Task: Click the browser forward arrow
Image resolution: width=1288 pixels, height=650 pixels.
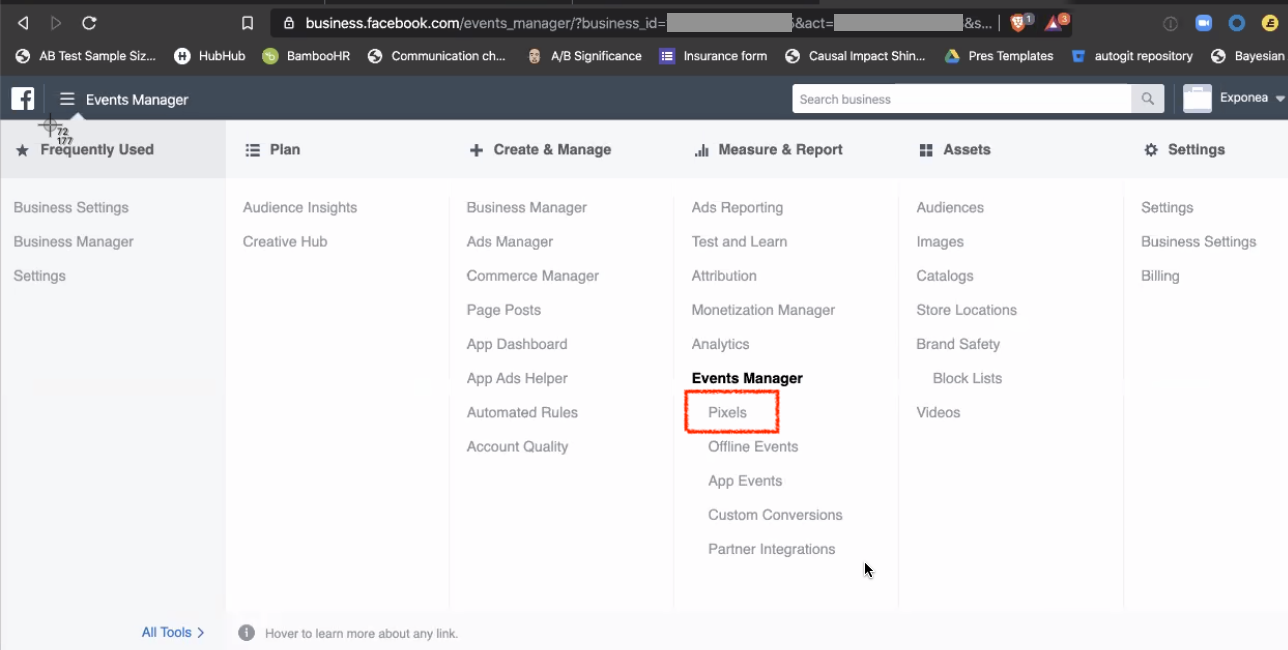Action: (x=56, y=23)
